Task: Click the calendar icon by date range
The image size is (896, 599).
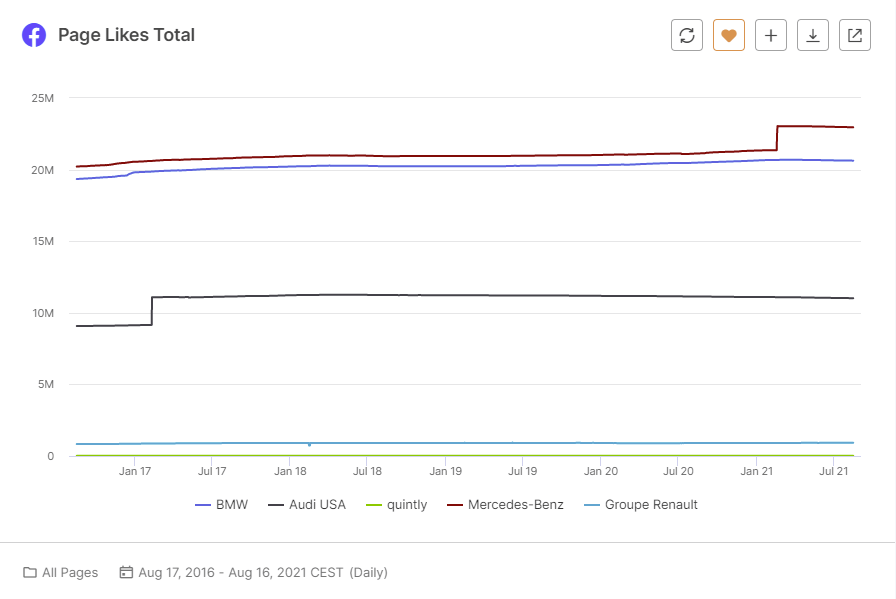Action: pos(126,572)
